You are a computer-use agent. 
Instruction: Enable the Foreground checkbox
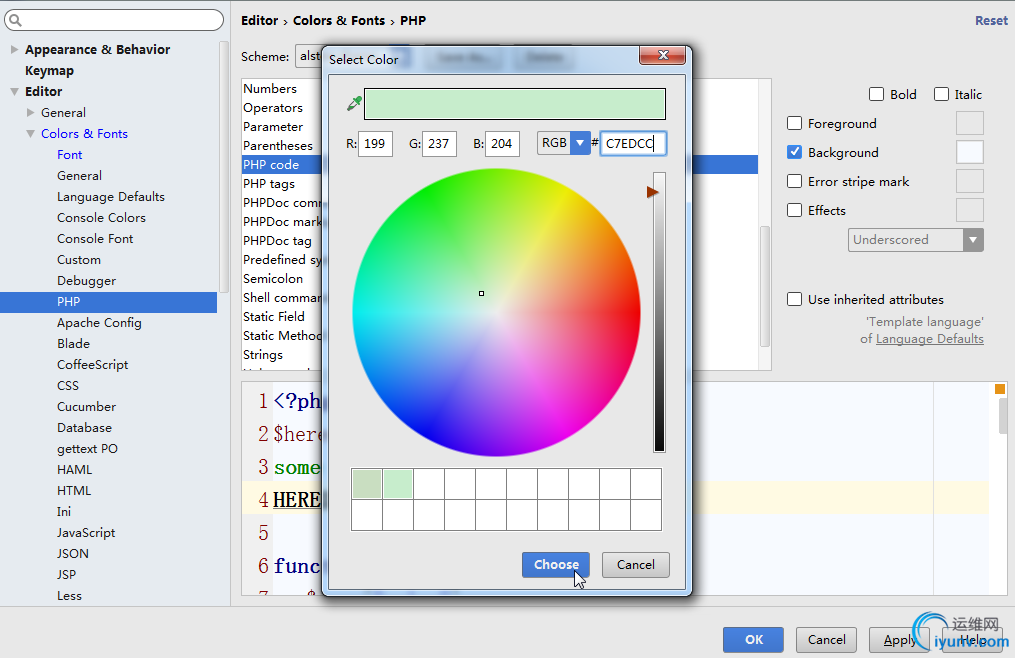(794, 123)
